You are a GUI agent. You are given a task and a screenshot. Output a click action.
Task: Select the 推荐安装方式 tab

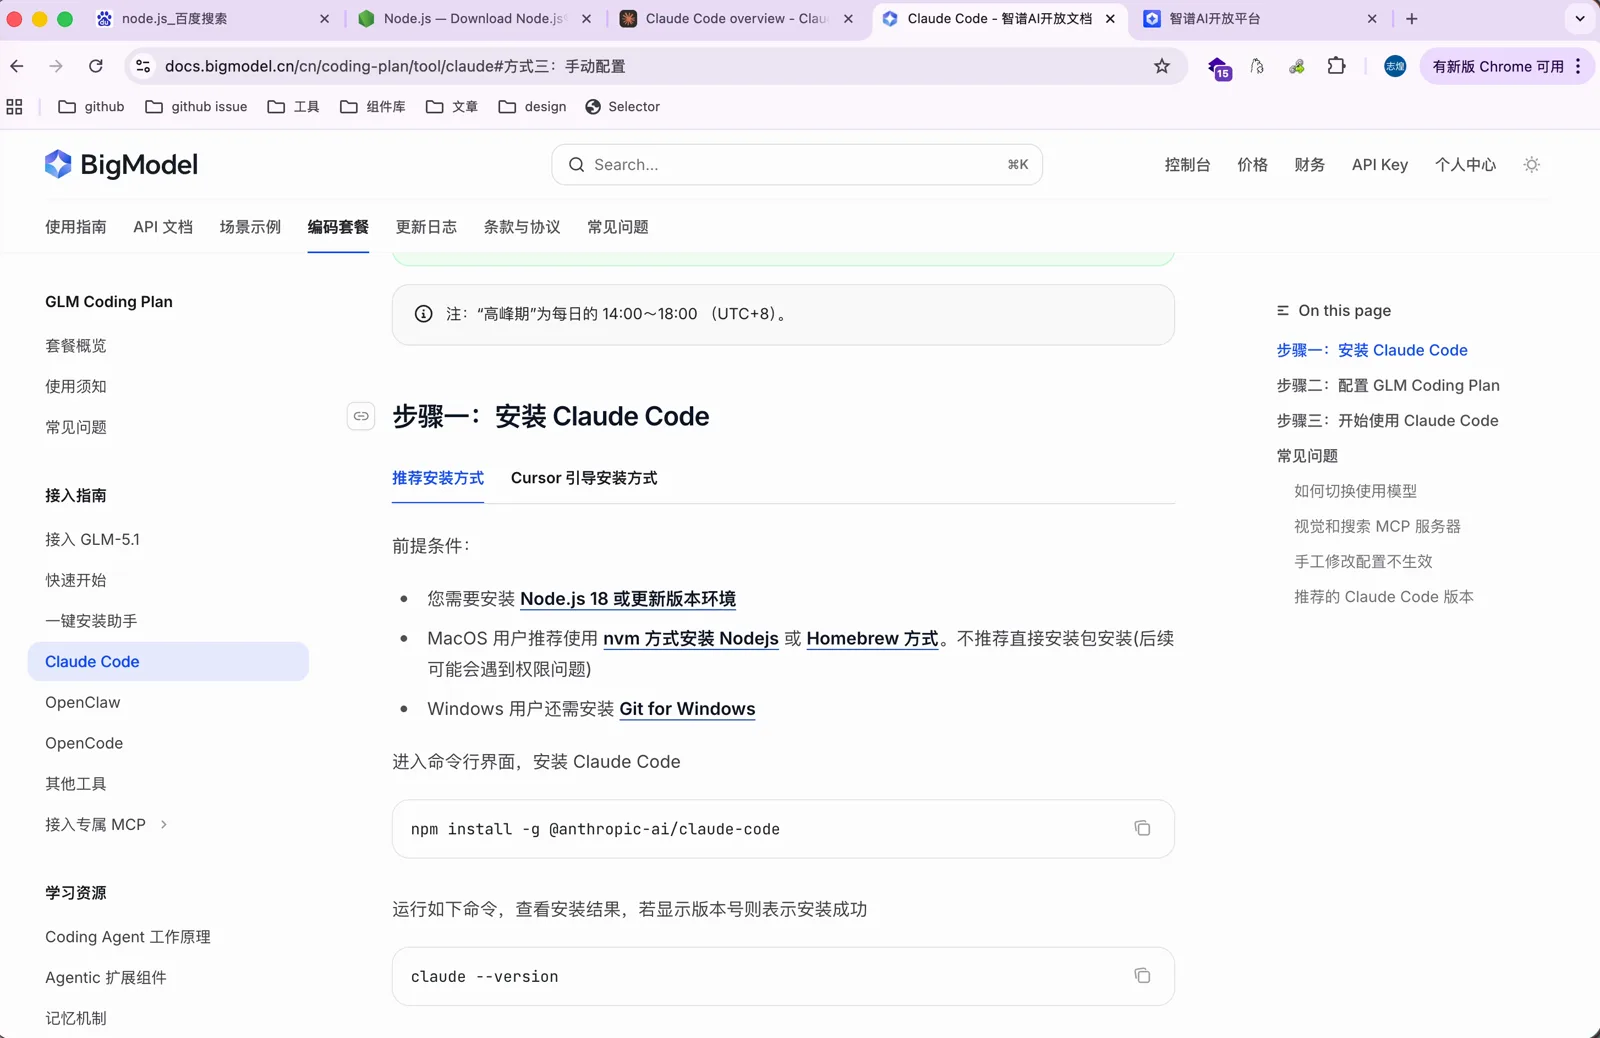(438, 478)
